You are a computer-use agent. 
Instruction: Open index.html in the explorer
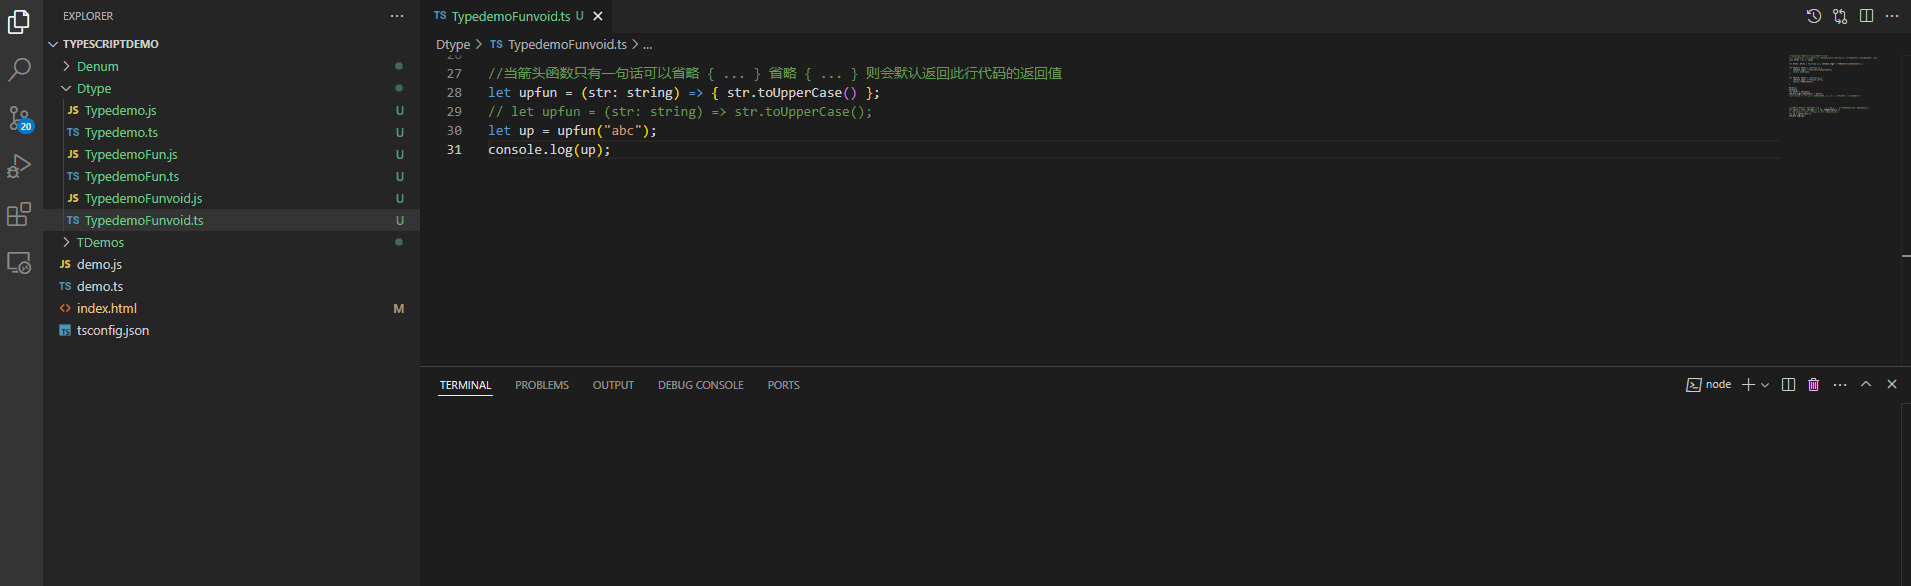click(107, 308)
